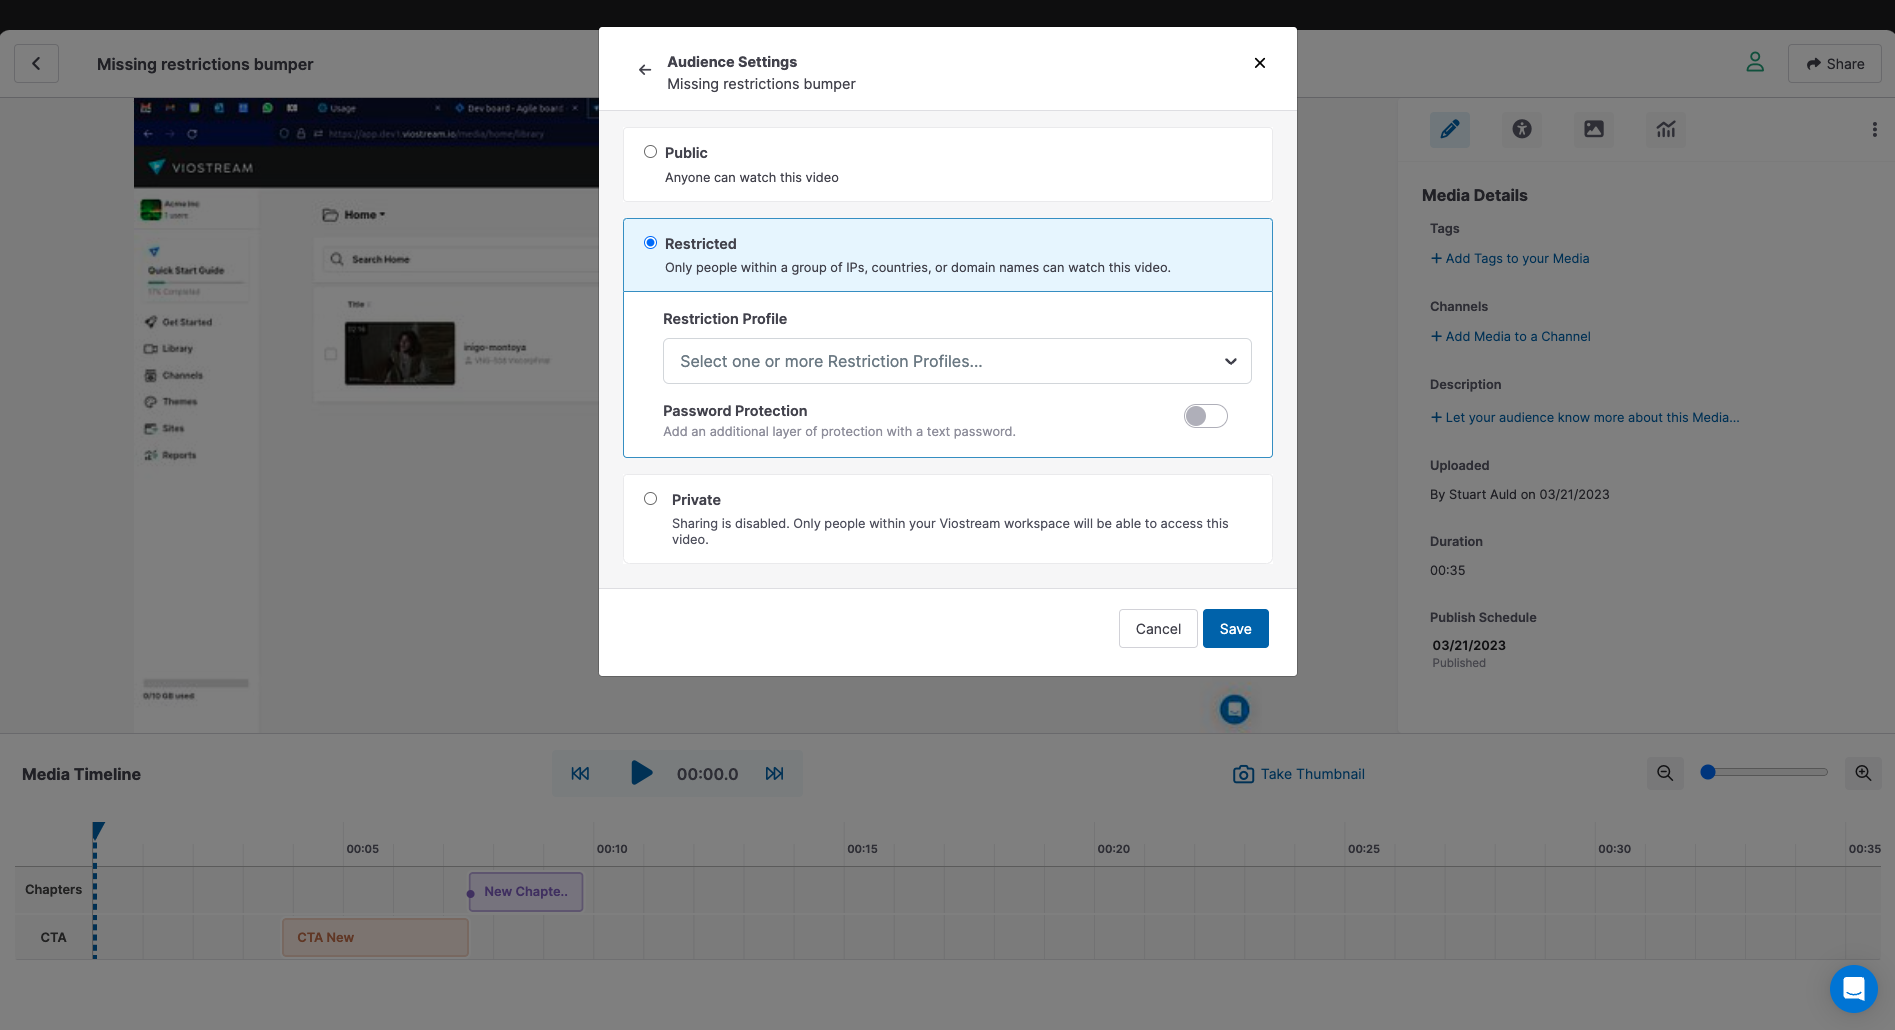Select the Public audience option
The image size is (1895, 1030).
[651, 152]
